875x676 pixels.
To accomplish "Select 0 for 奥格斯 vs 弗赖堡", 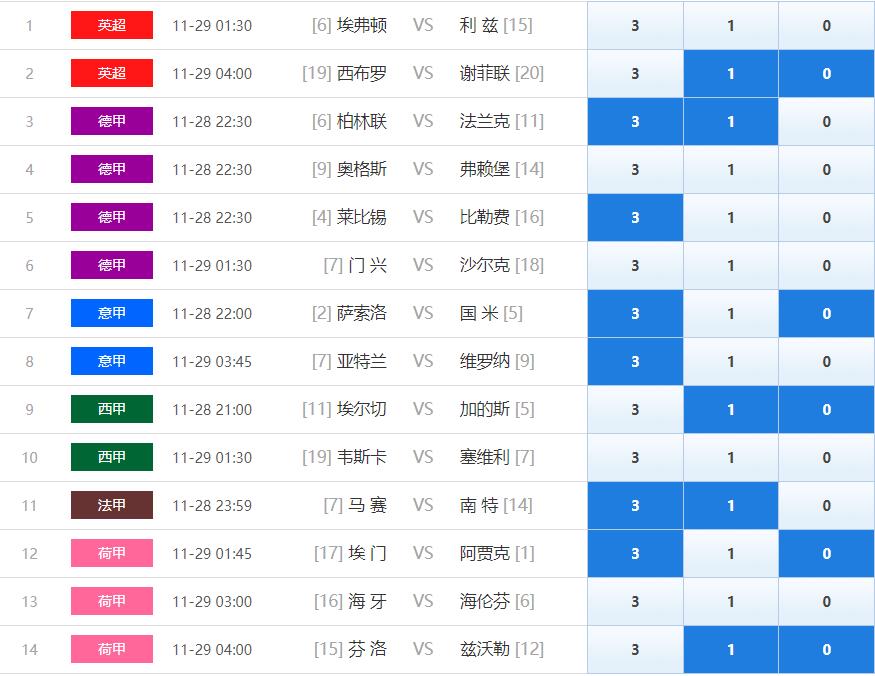I will (826, 169).
